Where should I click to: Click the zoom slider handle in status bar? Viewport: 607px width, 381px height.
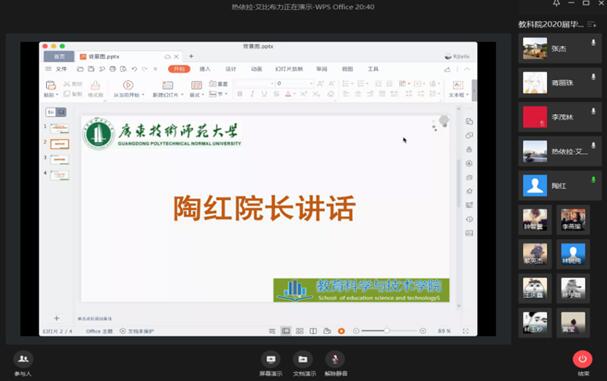pyautogui.click(x=386, y=331)
